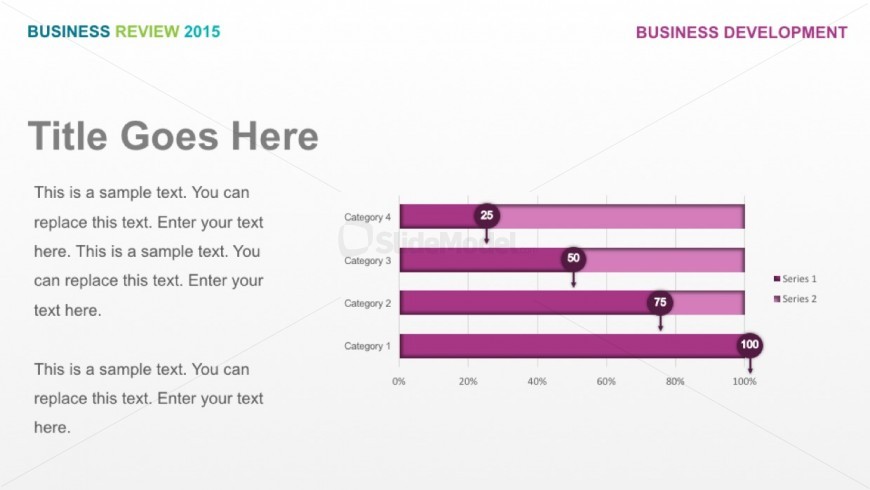Click the BUSINESS REVIEW 2015 header text
This screenshot has height=490, width=870.
(x=124, y=32)
